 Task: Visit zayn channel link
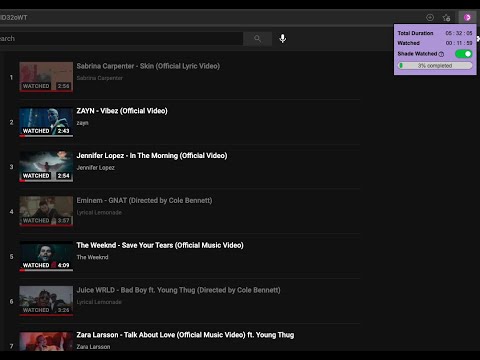(82, 123)
